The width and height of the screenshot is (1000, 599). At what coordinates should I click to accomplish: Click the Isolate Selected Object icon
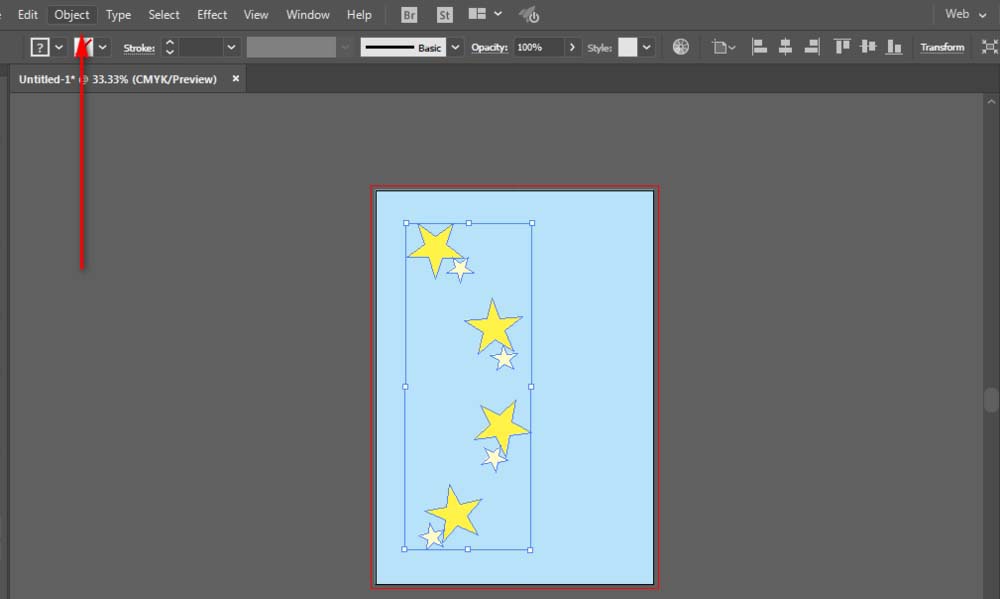[x=989, y=47]
